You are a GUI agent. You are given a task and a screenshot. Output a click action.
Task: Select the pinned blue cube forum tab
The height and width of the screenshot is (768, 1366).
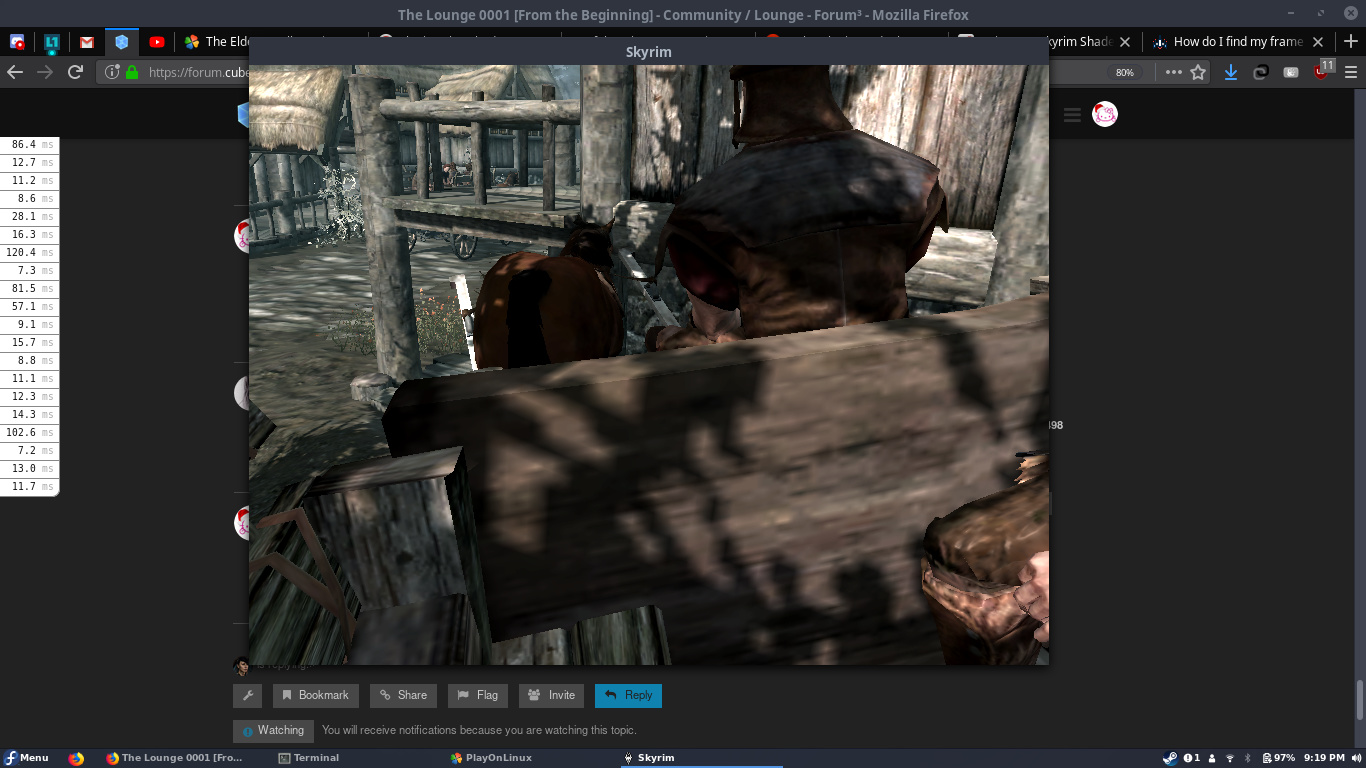point(122,42)
